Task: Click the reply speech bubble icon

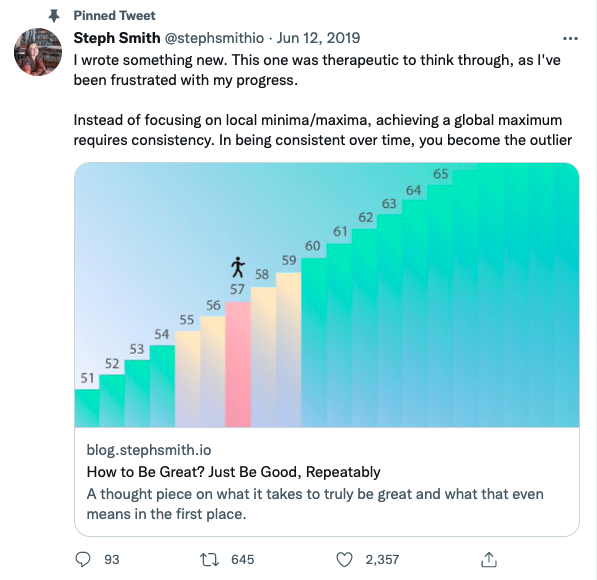Action: pyautogui.click(x=83, y=559)
